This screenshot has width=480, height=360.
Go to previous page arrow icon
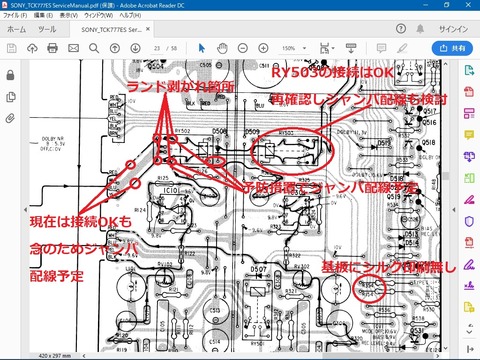click(115, 48)
